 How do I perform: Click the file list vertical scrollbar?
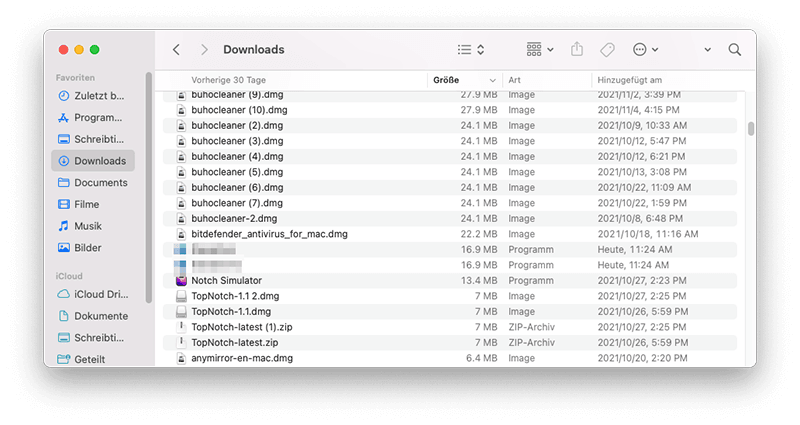[751, 129]
